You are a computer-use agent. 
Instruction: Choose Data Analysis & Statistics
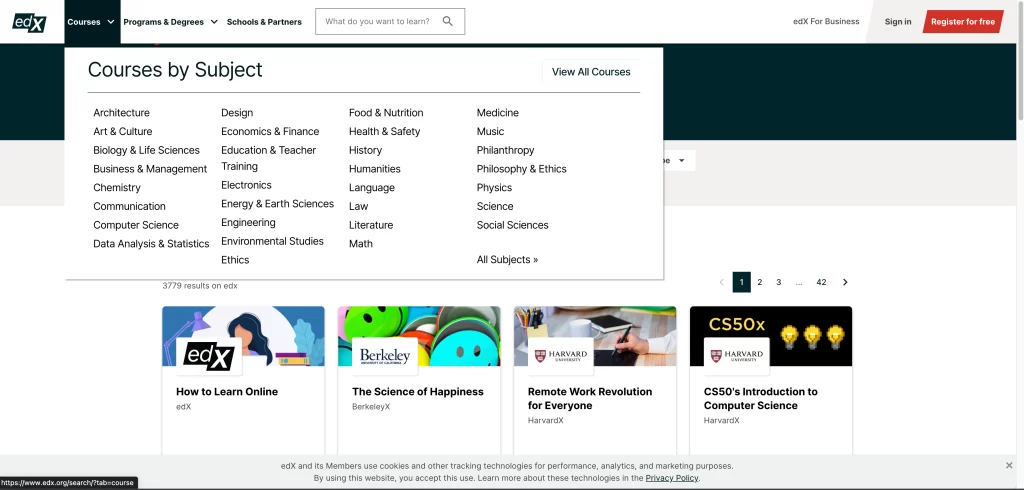click(152, 244)
